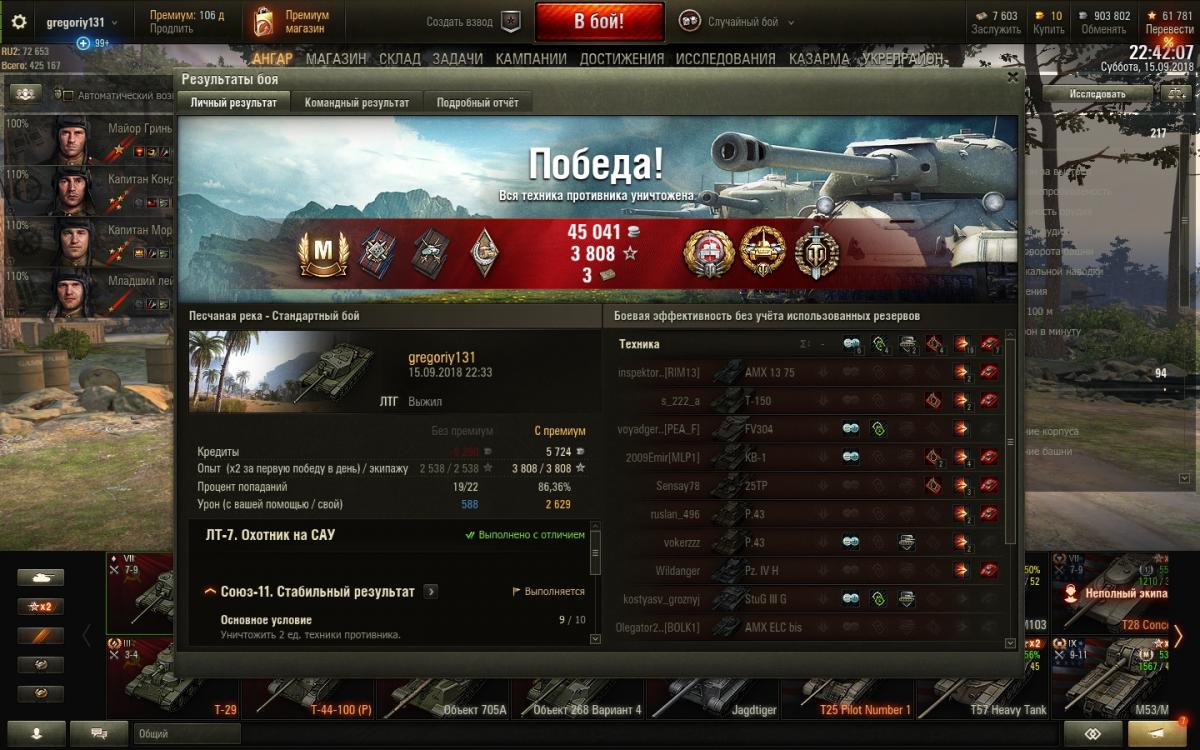Toggle the vehicle type tank filter button

click(40, 577)
